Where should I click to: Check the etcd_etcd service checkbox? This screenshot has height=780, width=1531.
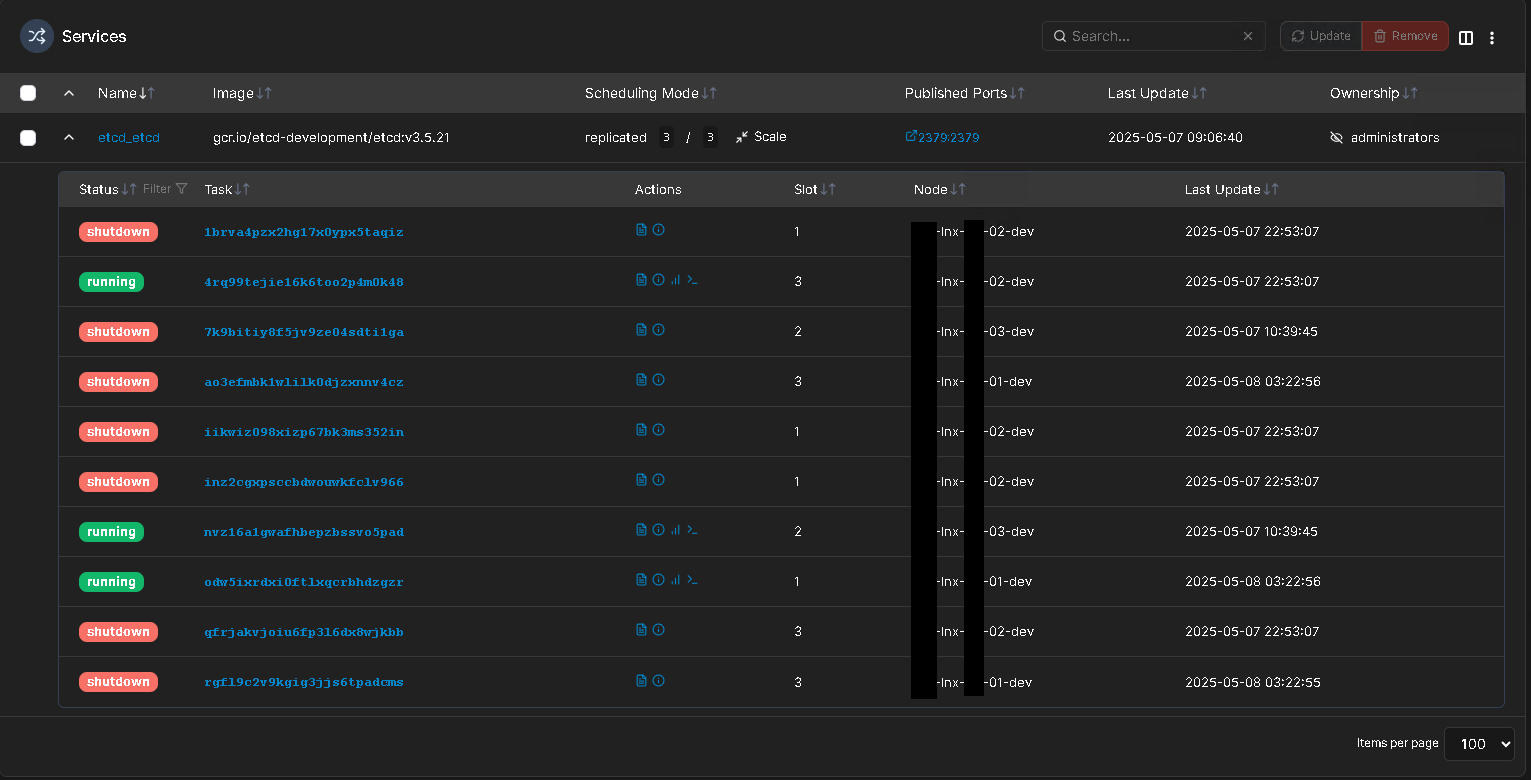28,138
